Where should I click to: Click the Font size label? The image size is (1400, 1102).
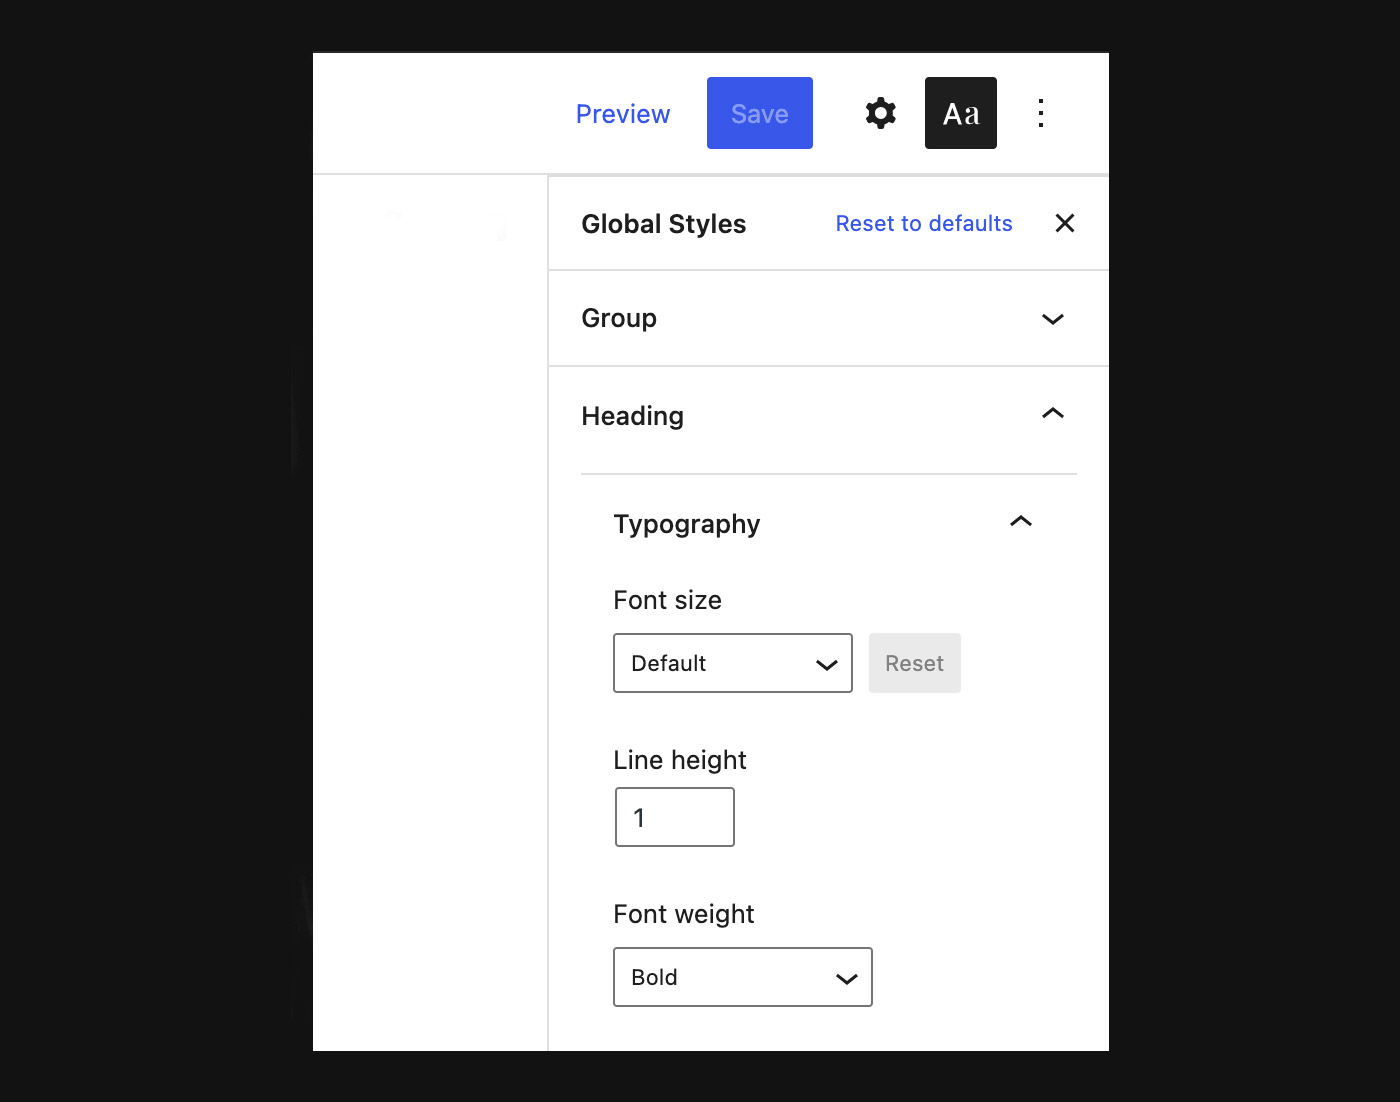click(668, 600)
